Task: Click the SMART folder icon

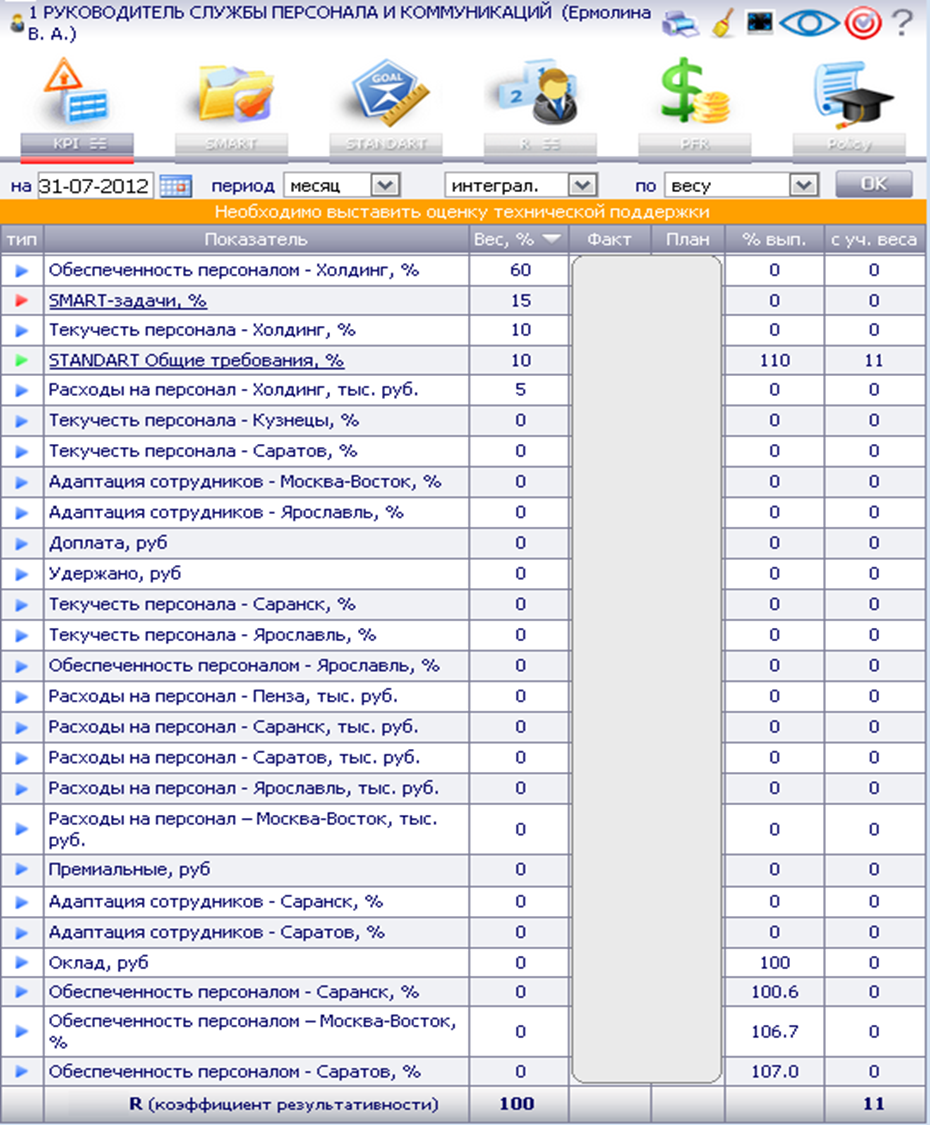Action: pyautogui.click(x=233, y=93)
